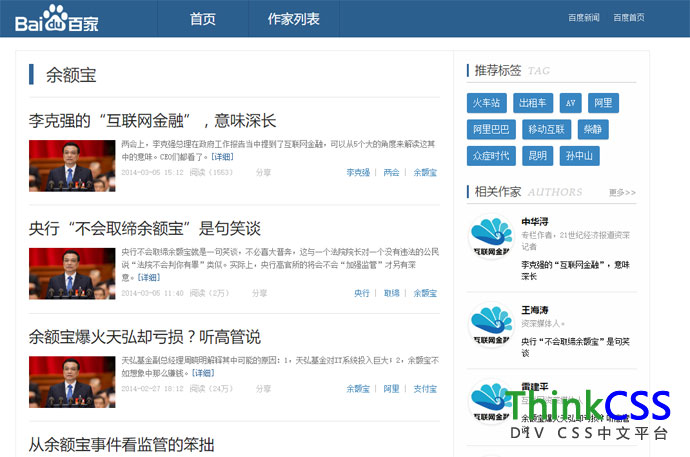Image resolution: width=690 pixels, height=457 pixels.
Task: Click the 余额宝 page heading
Action: tap(71, 75)
